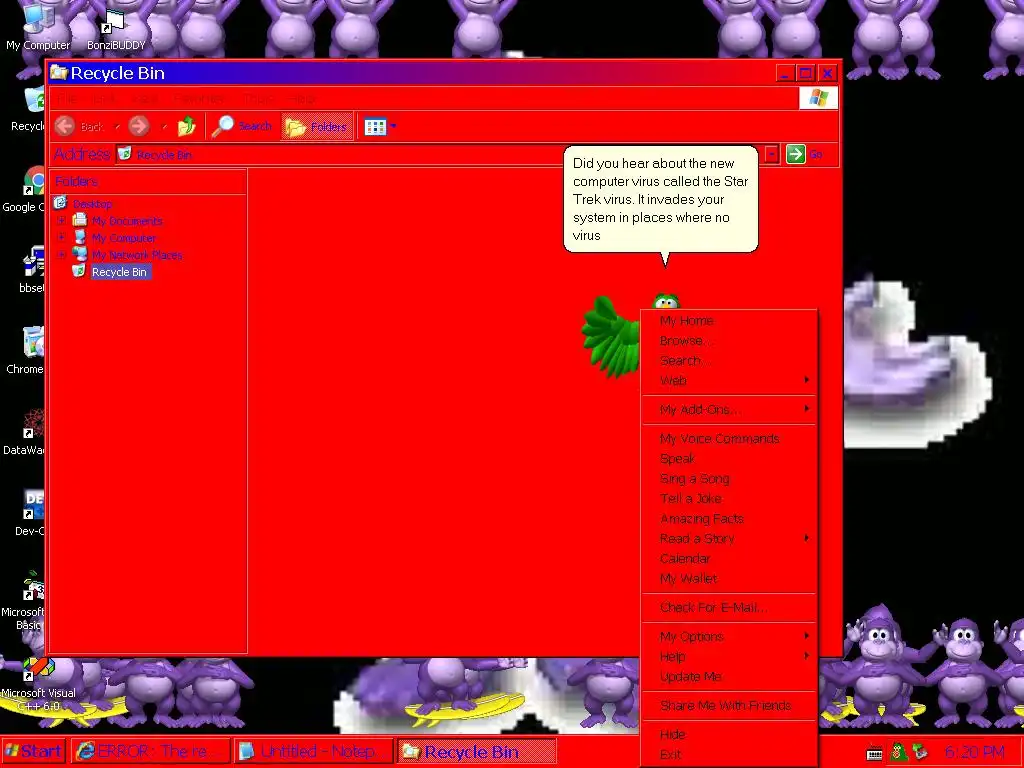Click the Forward arrow toolbar icon
This screenshot has width=1024, height=768.
tap(138, 126)
